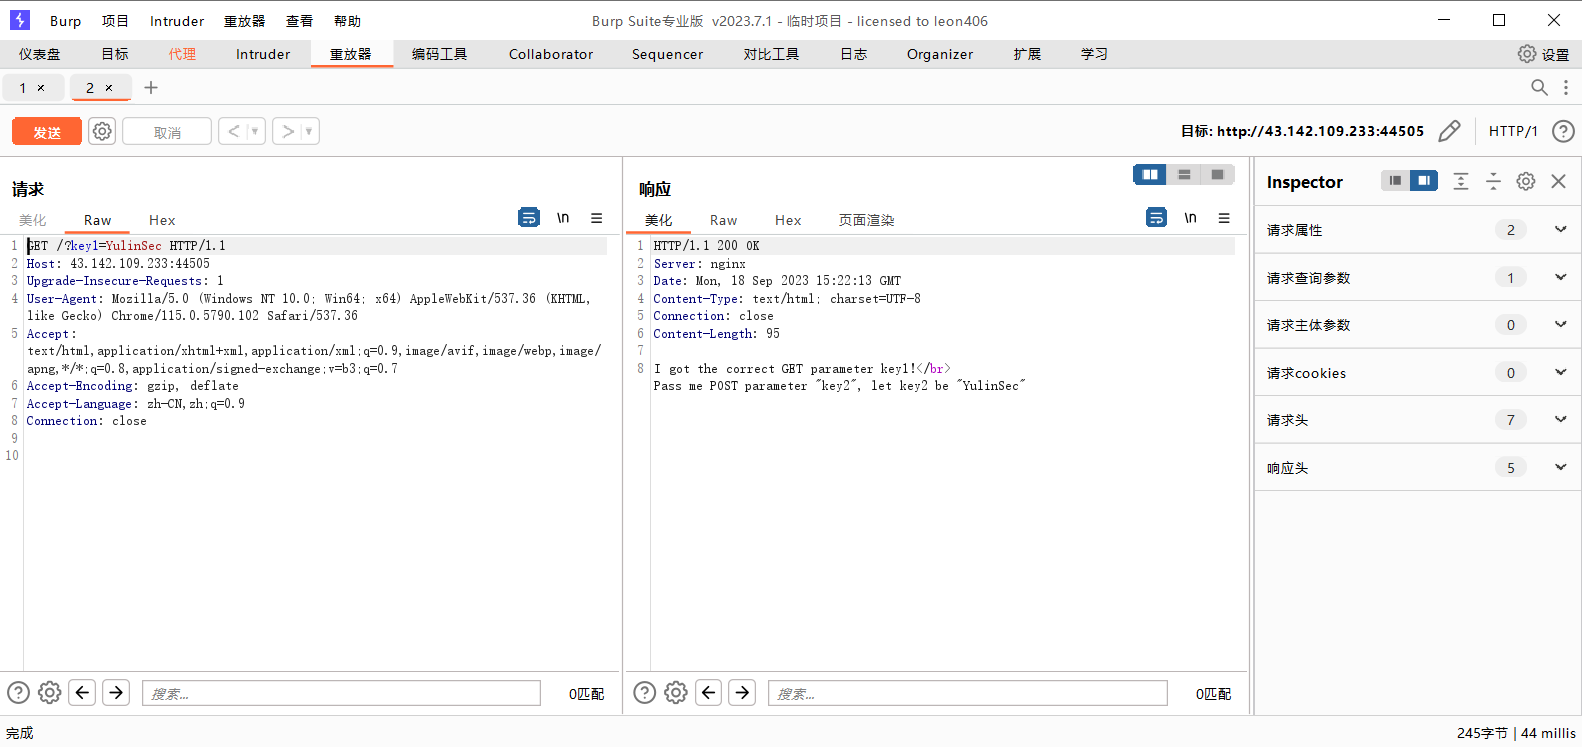
Task: Open the Intruder menu in menu bar
Action: (x=177, y=21)
